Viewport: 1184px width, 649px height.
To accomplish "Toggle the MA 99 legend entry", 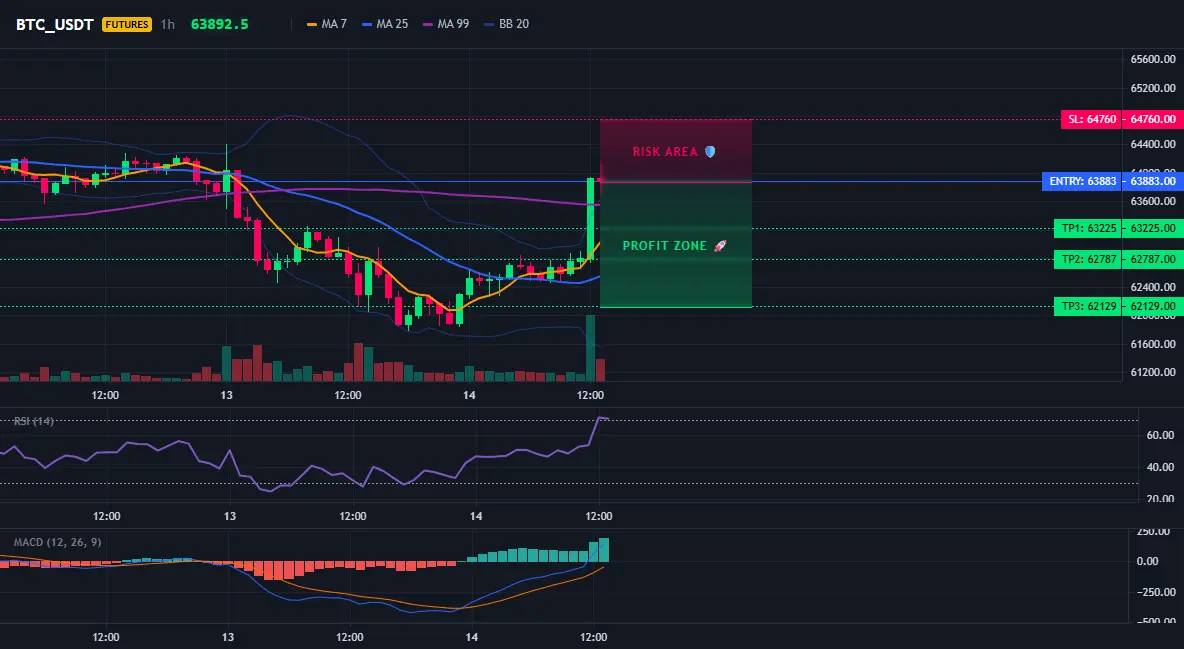I will point(446,24).
